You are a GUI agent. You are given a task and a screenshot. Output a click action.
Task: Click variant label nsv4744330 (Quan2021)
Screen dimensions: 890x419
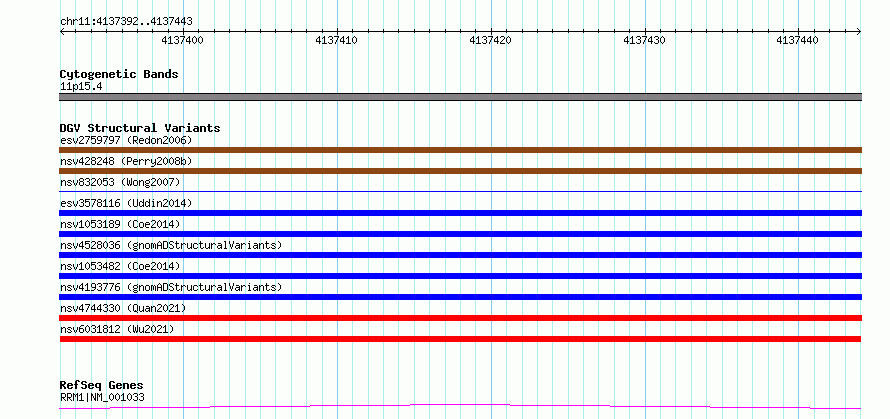[123, 308]
